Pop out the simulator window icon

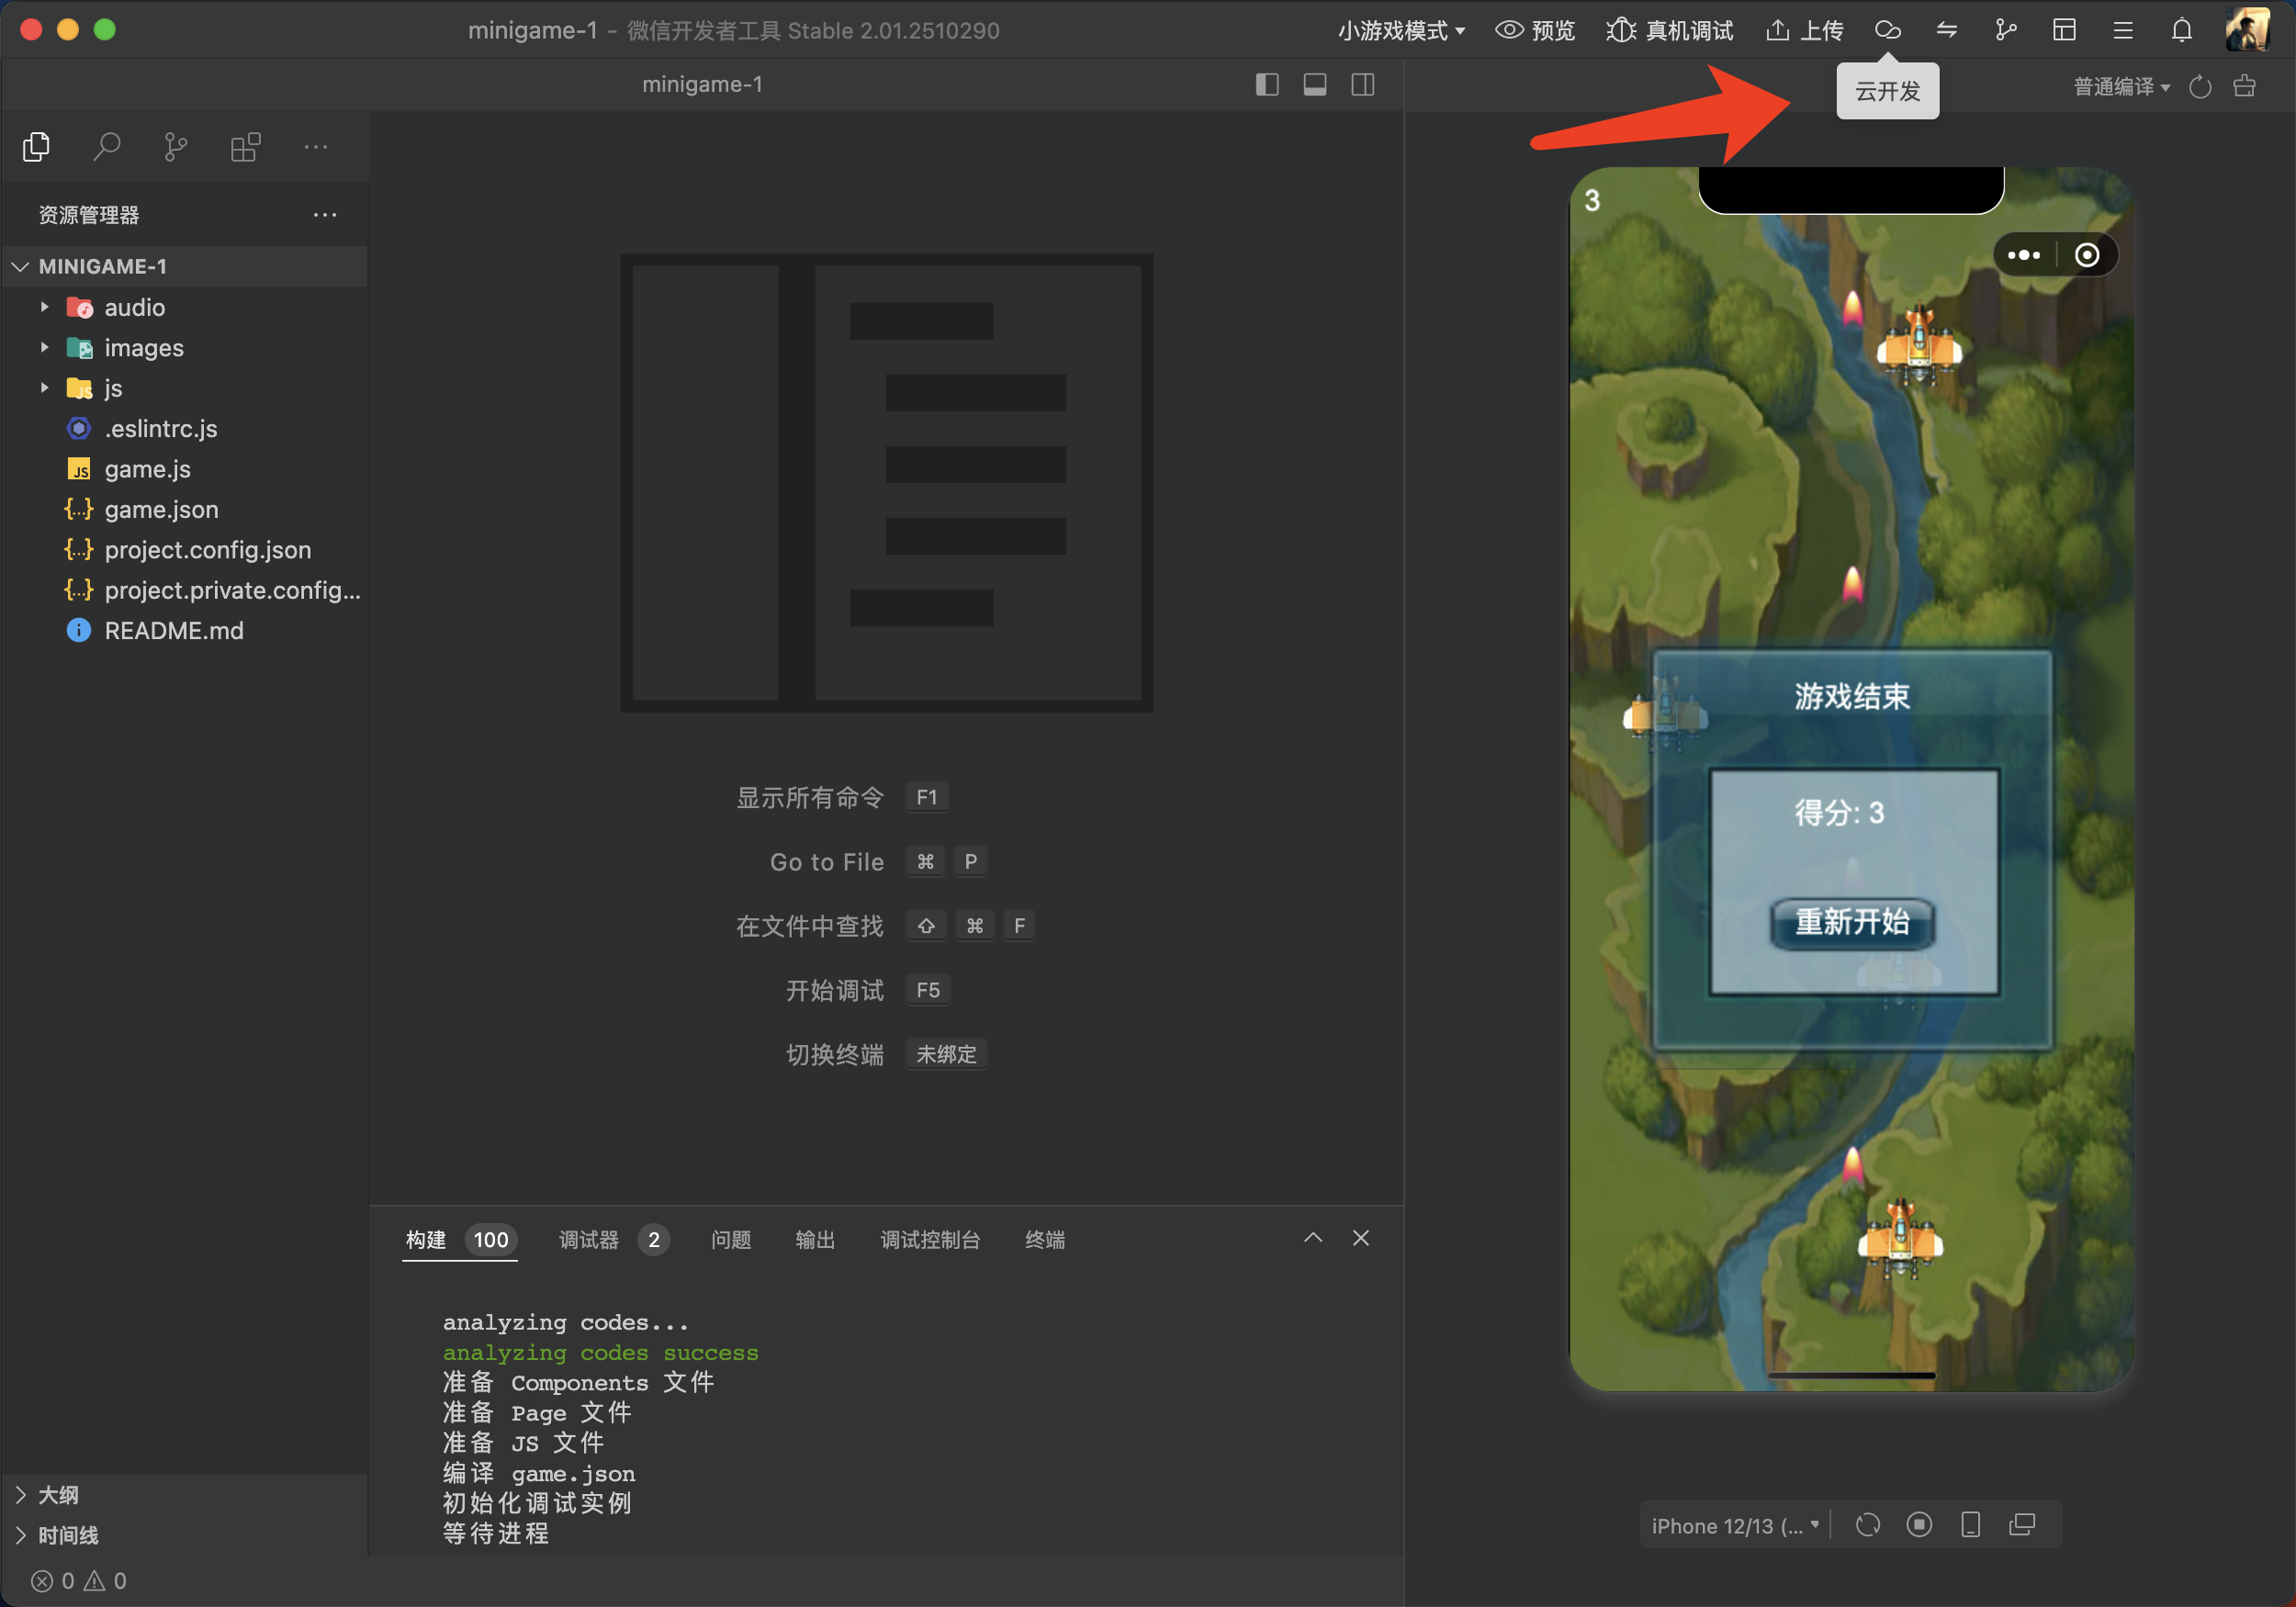2022,1525
